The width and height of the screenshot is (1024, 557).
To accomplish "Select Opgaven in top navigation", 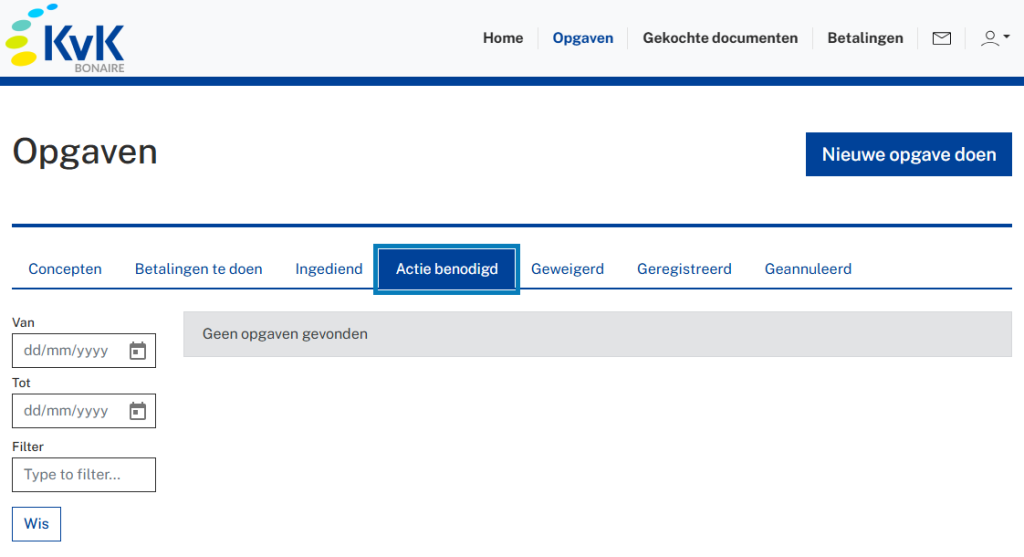I will pyautogui.click(x=583, y=39).
